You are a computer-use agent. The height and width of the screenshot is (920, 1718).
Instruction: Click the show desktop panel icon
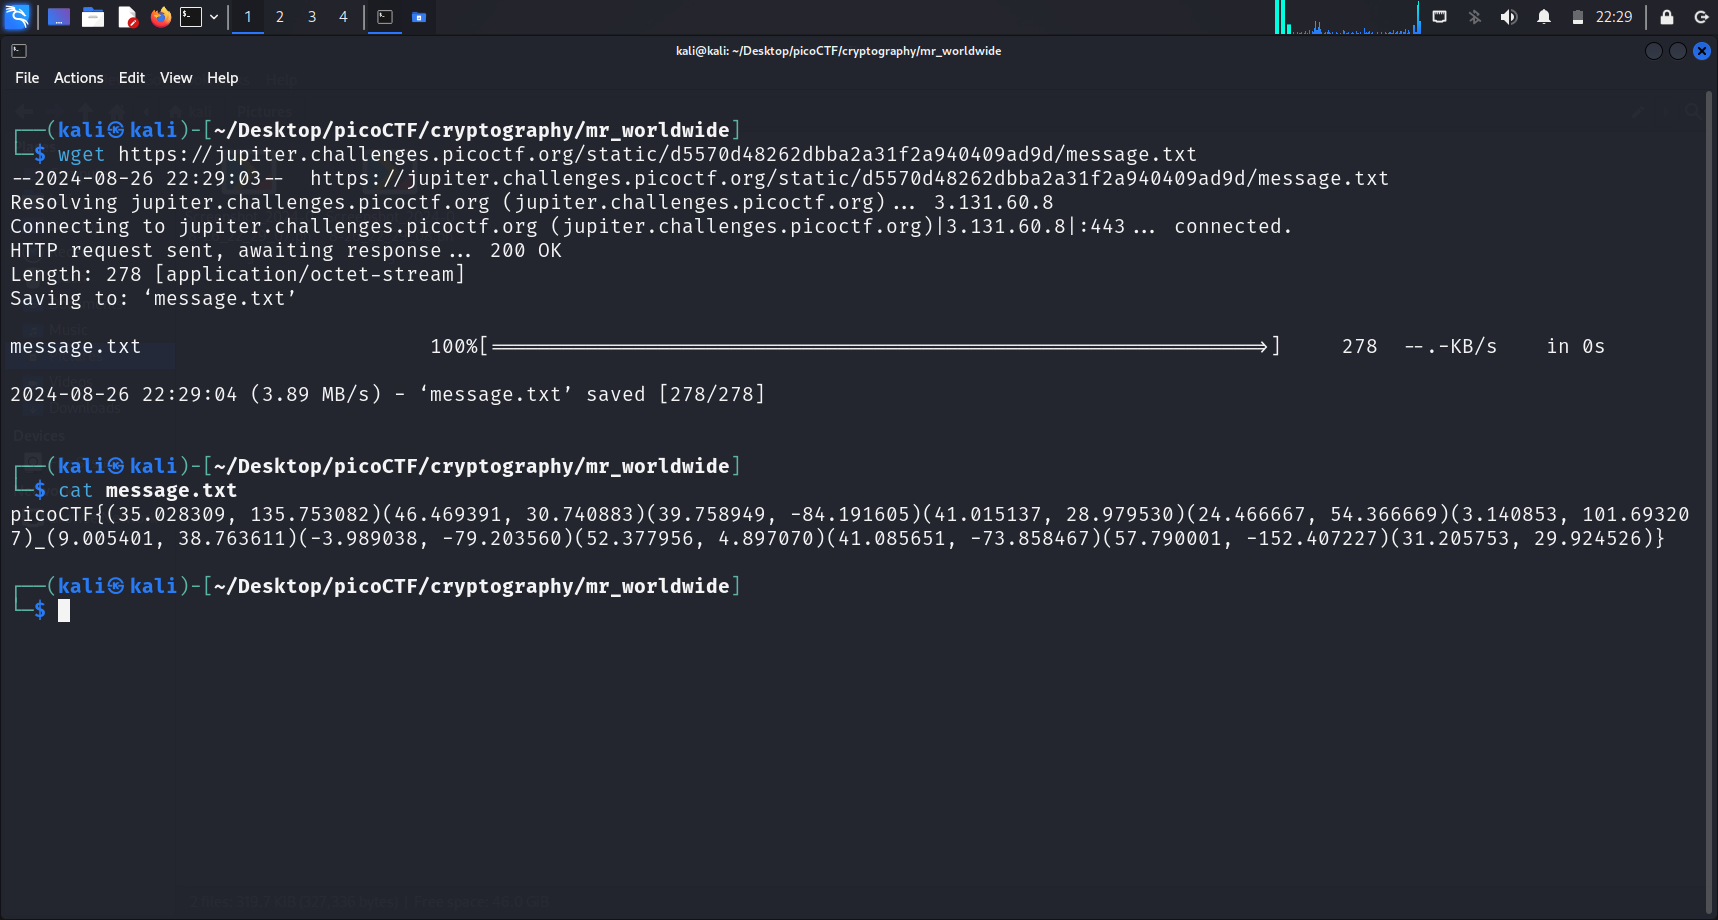coord(59,17)
